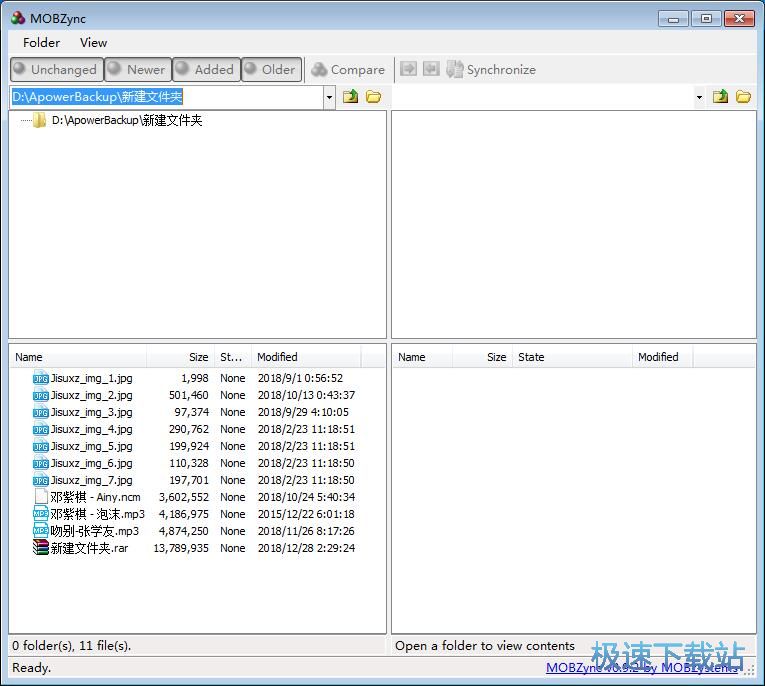
Task: Click right pane's browse folder icon
Action: (743, 97)
